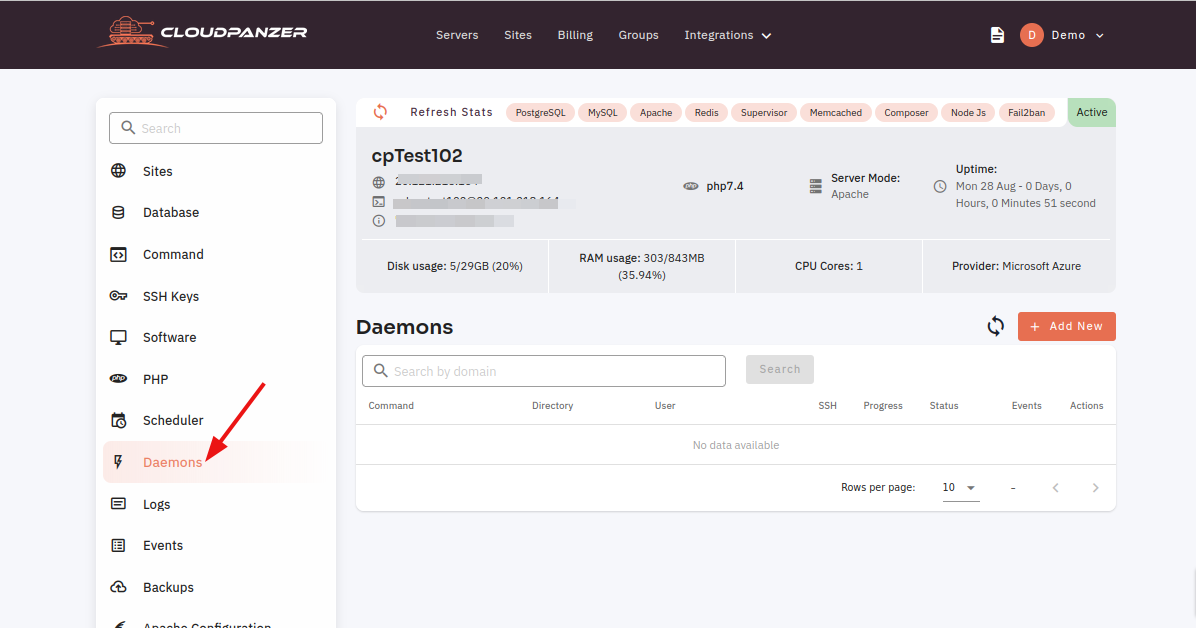Click the Node Js service tag

(968, 113)
